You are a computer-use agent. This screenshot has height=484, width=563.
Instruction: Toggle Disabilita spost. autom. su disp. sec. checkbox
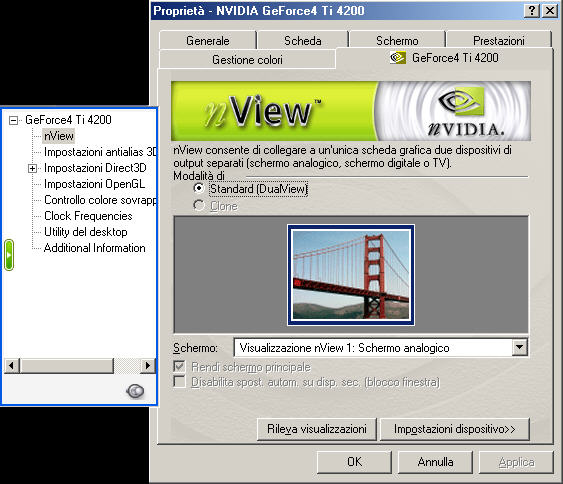[179, 382]
